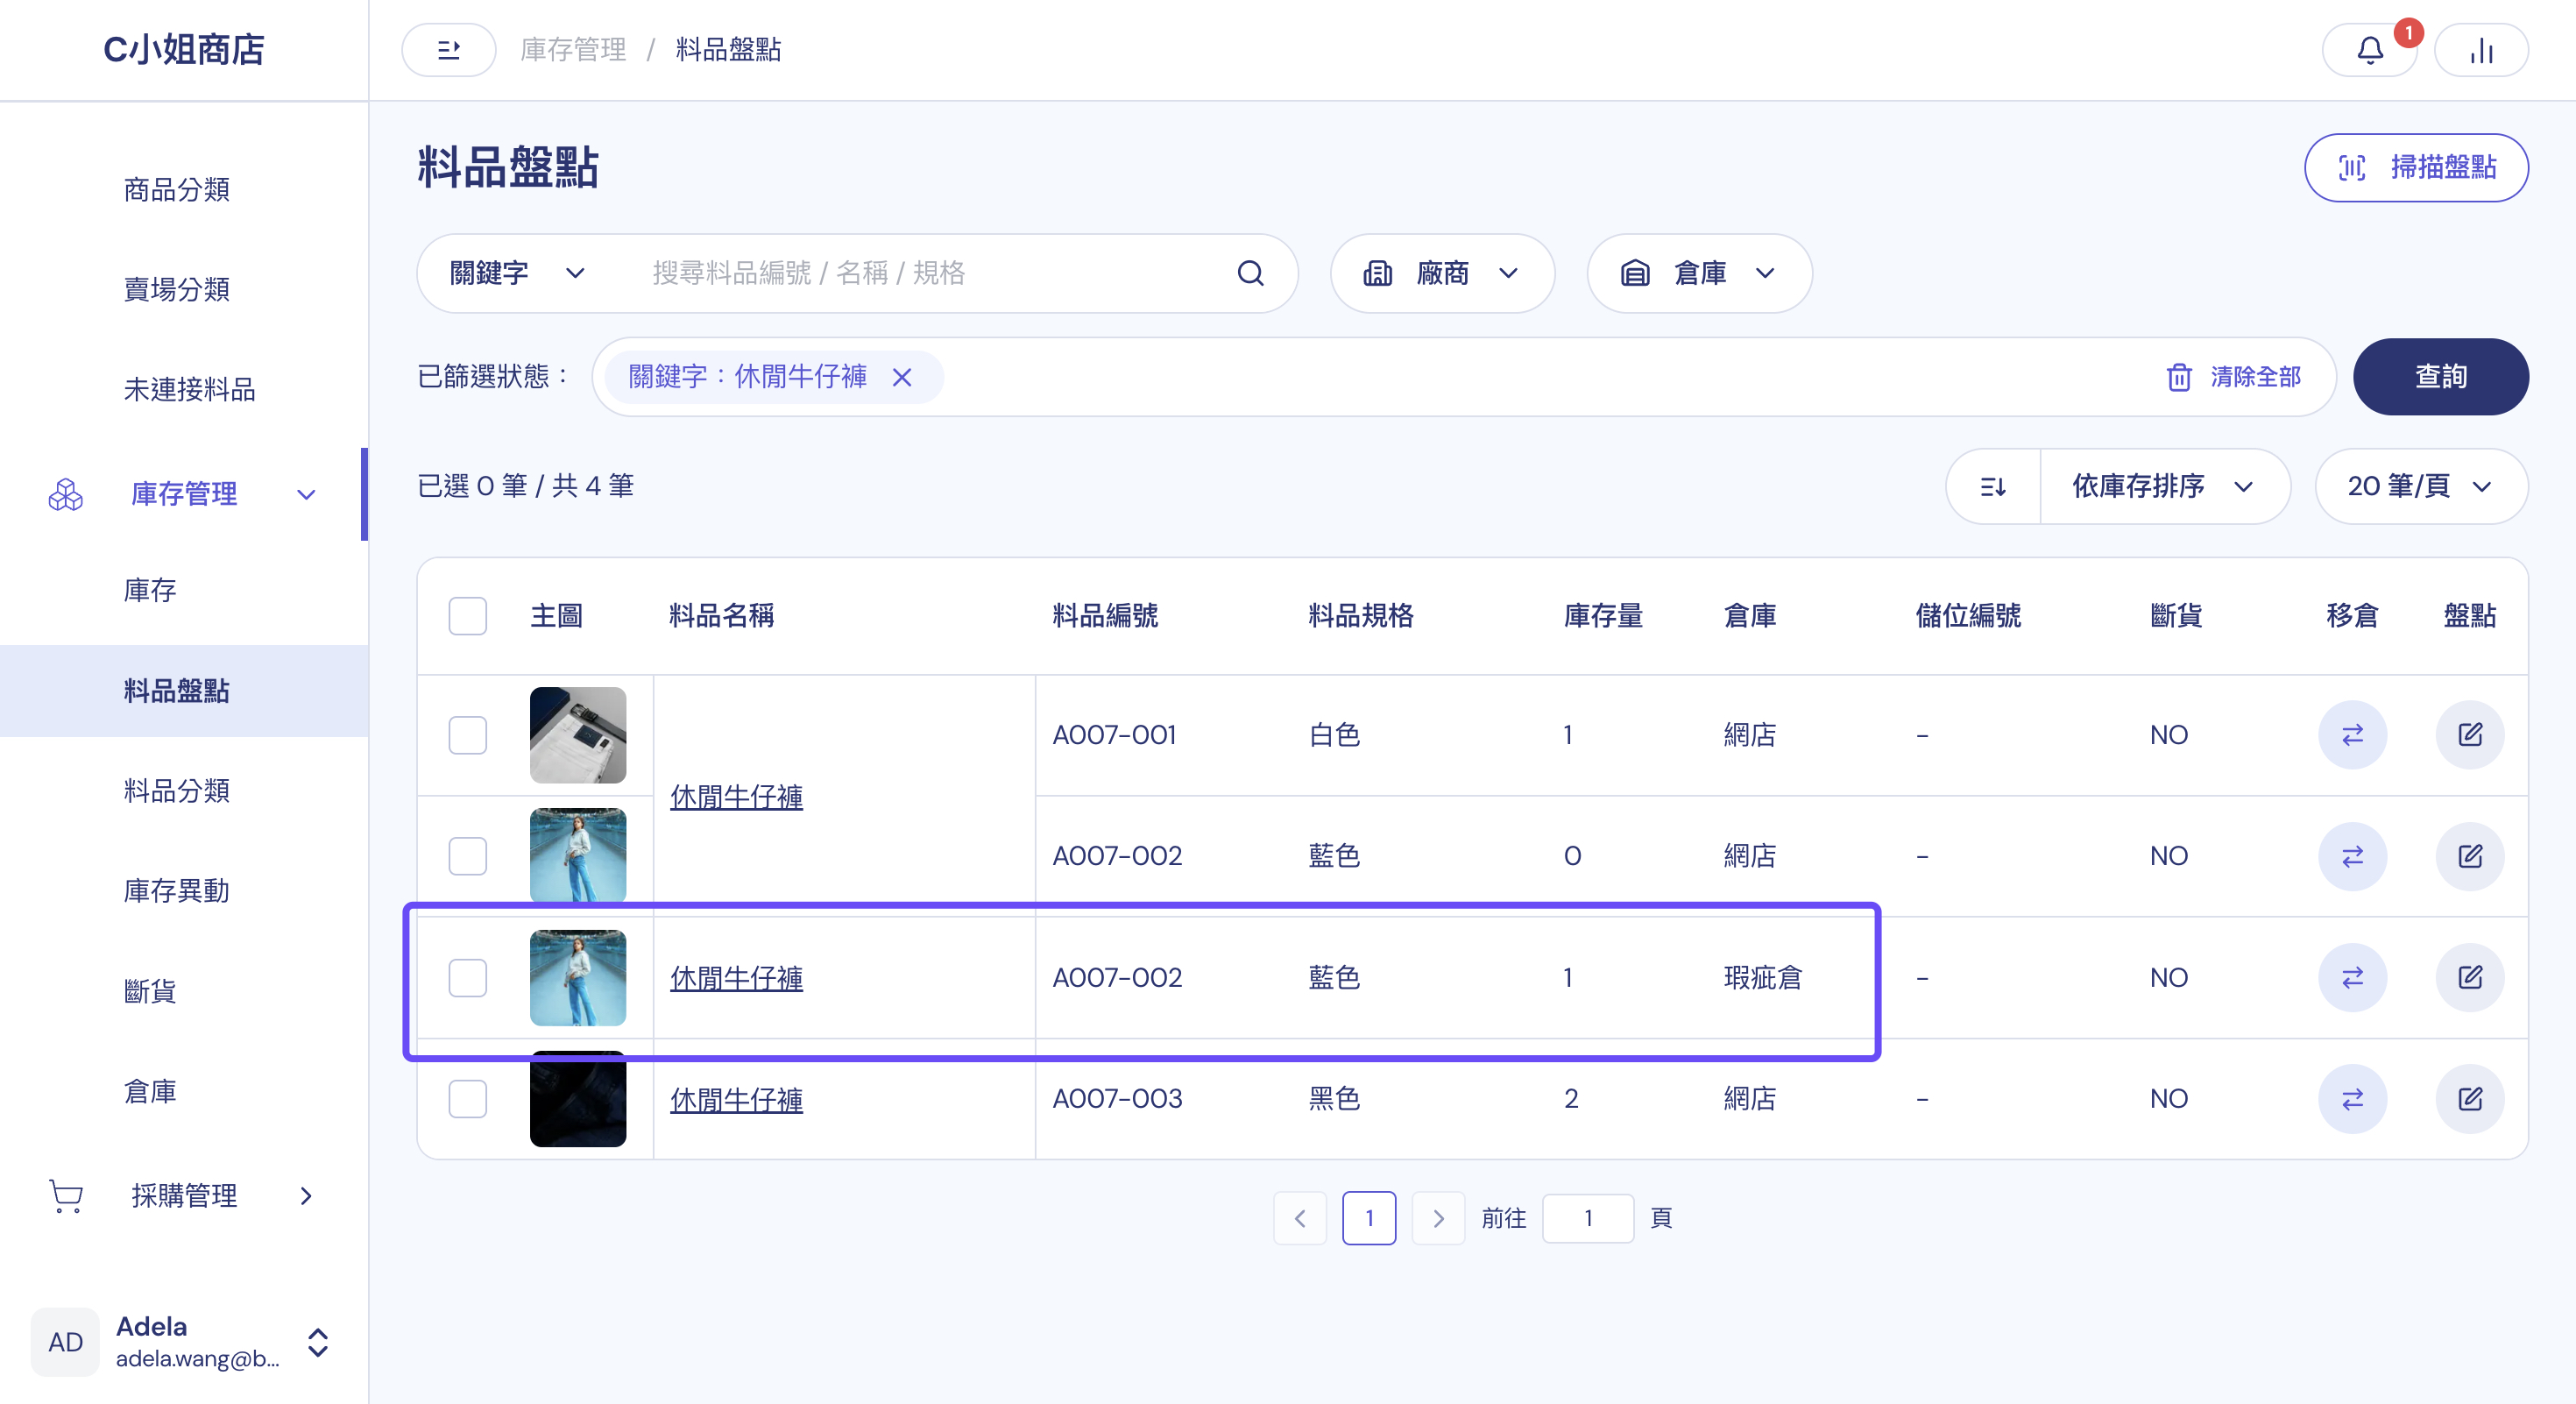
Task: Edit stocktake for 瑕疵倉 row
Action: pos(2470,977)
